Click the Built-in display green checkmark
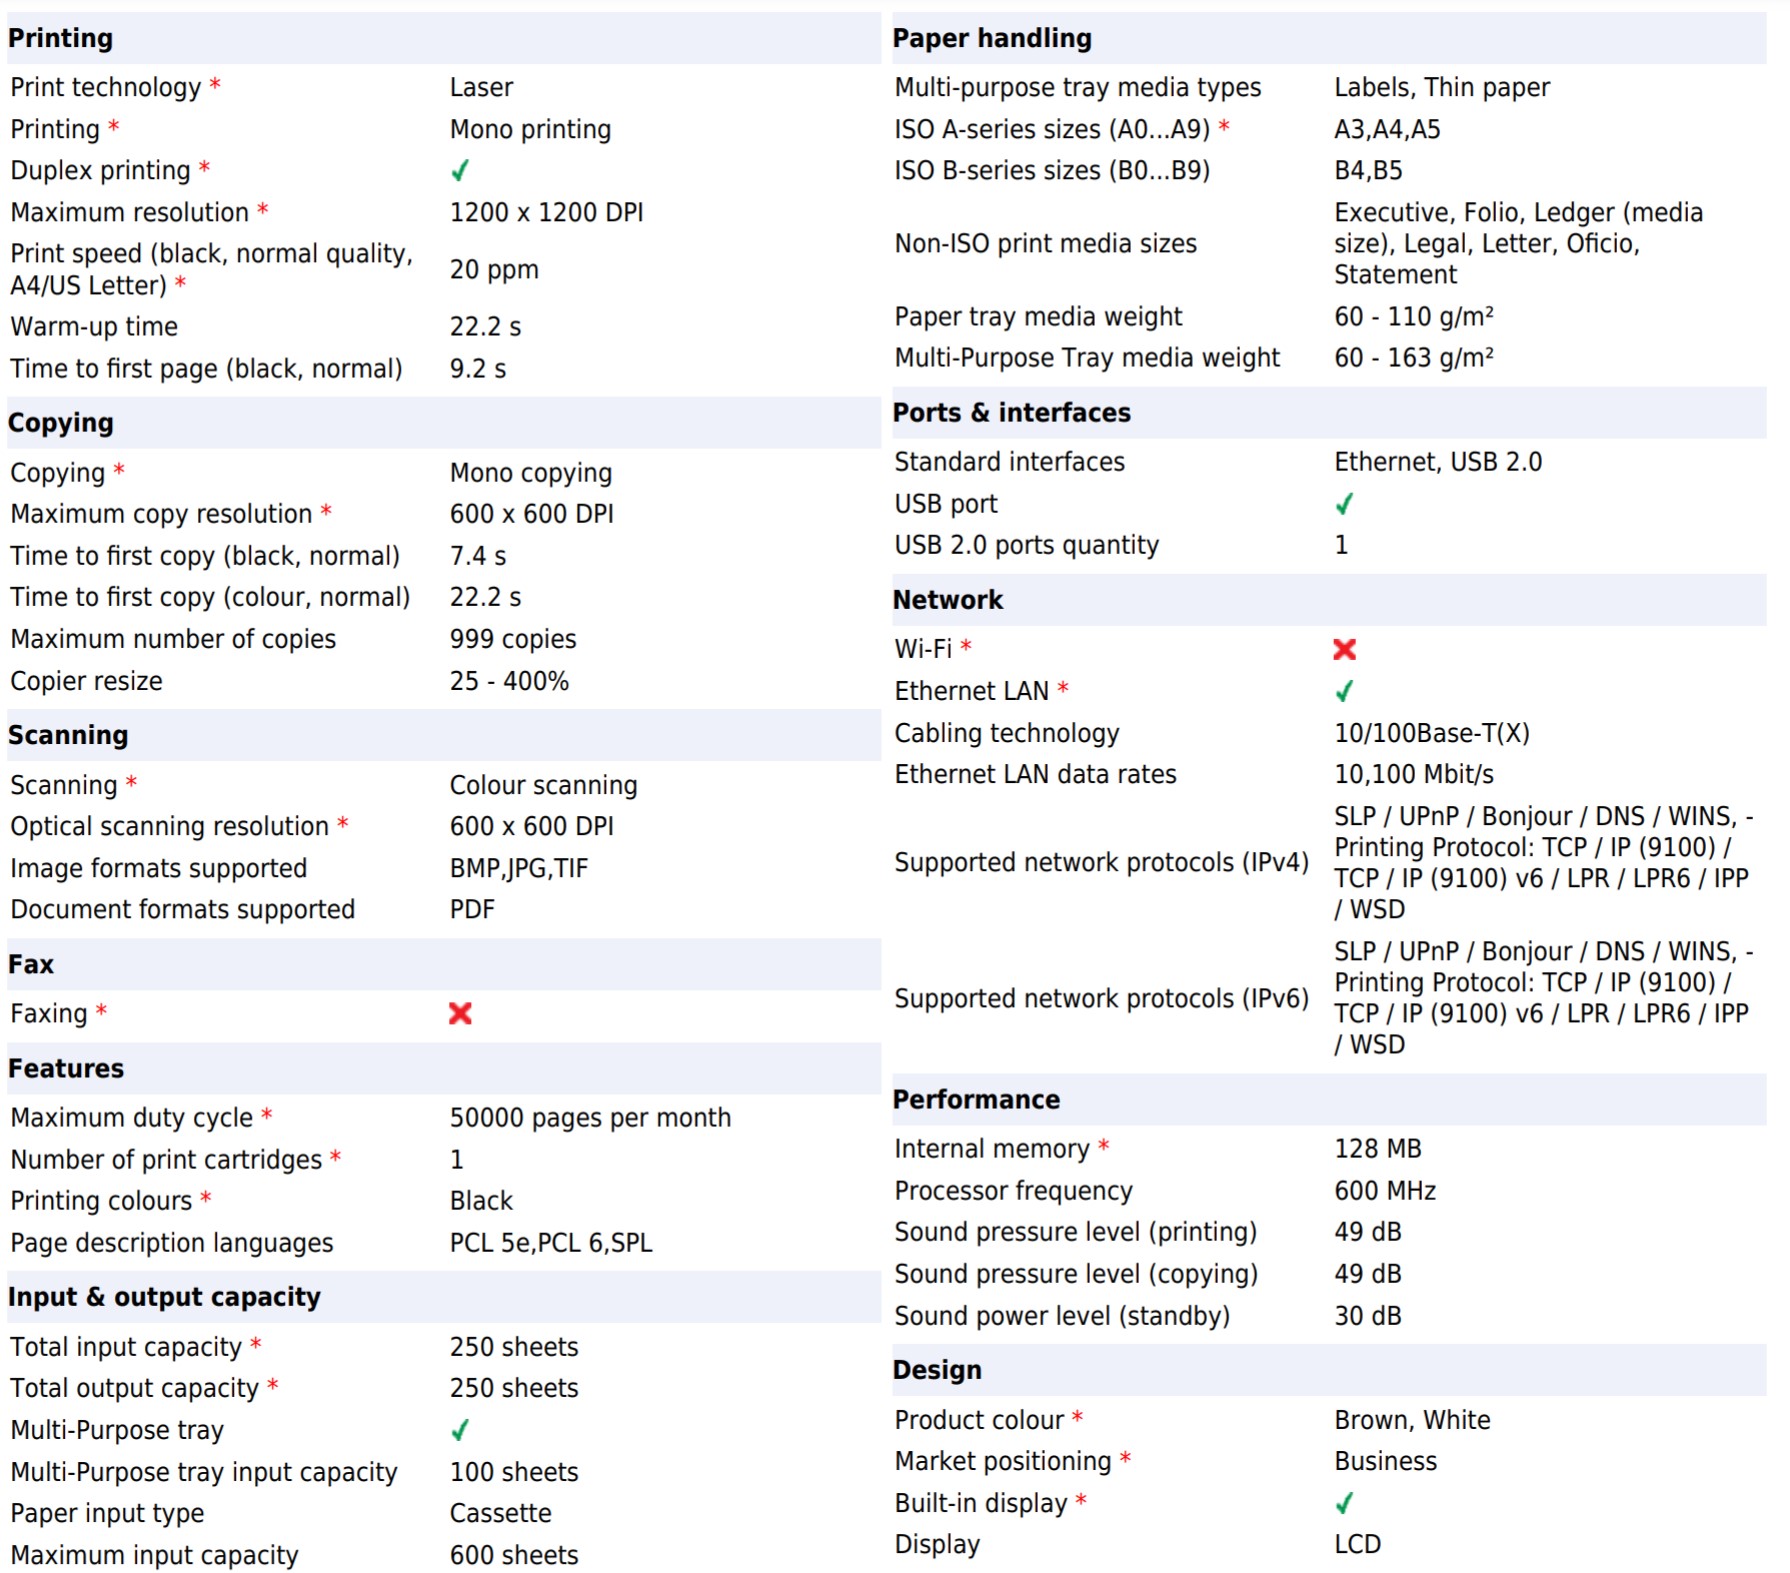Image resolution: width=1790 pixels, height=1573 pixels. click(1344, 1503)
